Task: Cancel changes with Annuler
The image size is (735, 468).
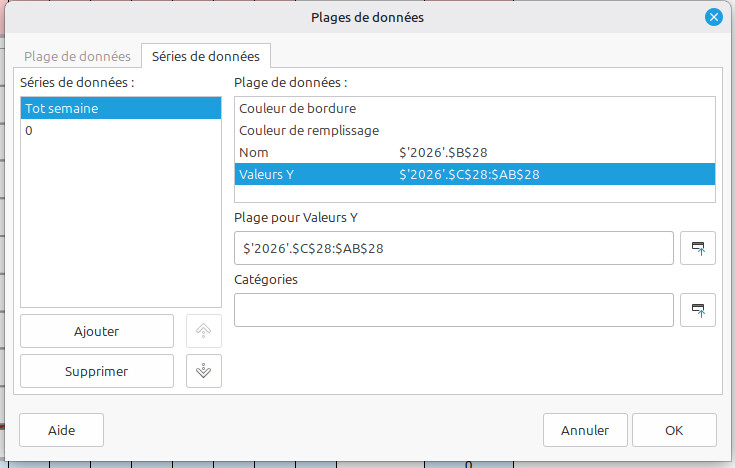Action: (585, 430)
